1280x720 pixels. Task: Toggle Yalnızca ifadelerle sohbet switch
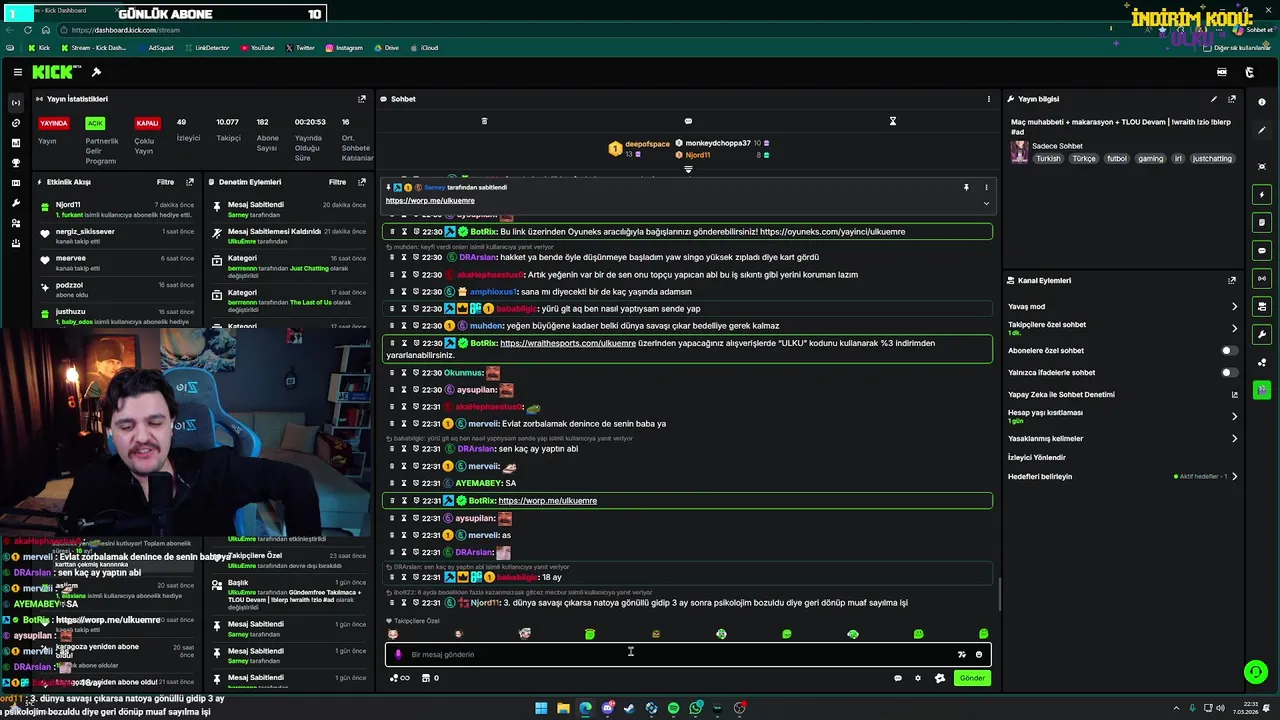tap(1229, 373)
